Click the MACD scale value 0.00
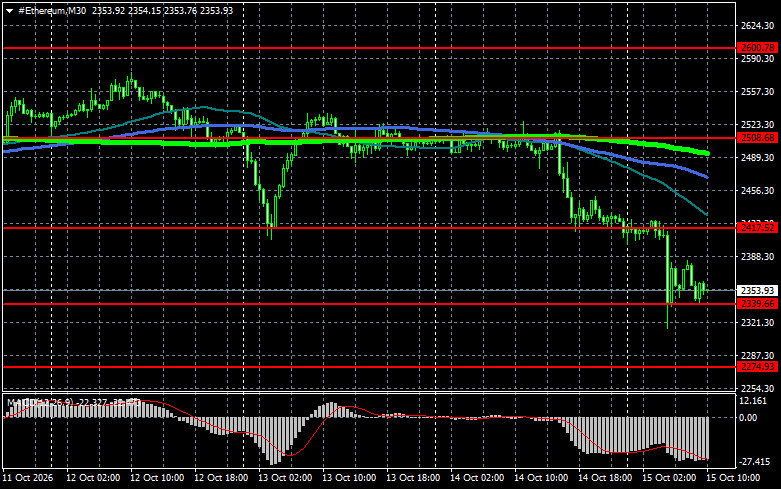 (x=748, y=418)
